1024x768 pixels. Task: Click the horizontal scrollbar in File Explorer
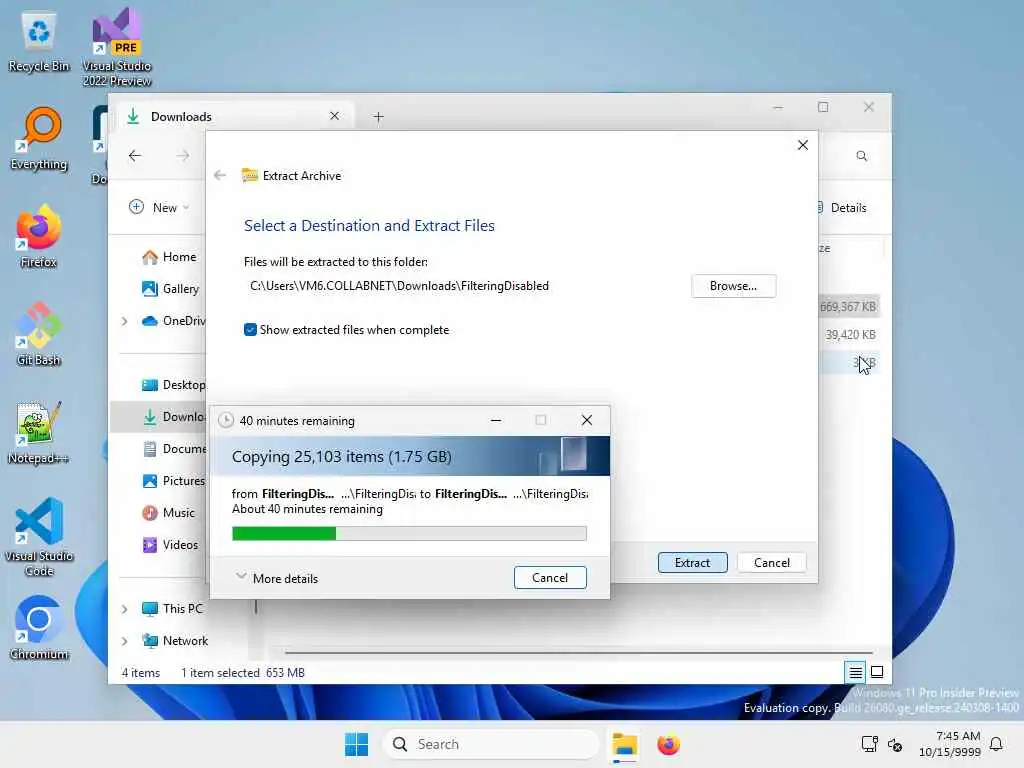[578, 652]
